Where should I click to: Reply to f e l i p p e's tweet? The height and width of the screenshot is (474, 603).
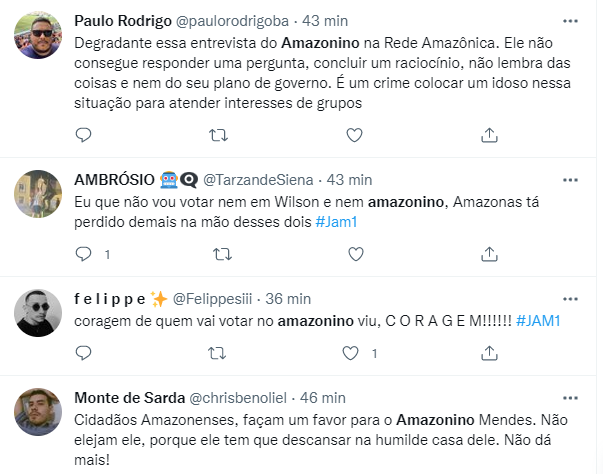click(x=84, y=353)
